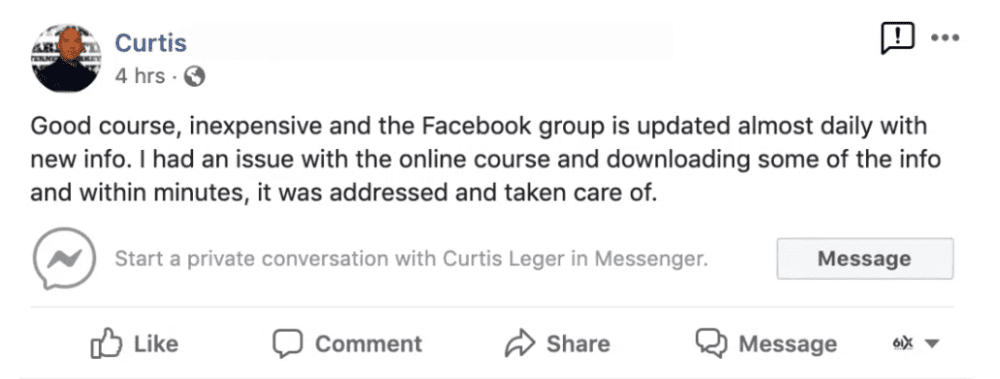
Task: Open the three-dot post options menu
Action: 945,38
